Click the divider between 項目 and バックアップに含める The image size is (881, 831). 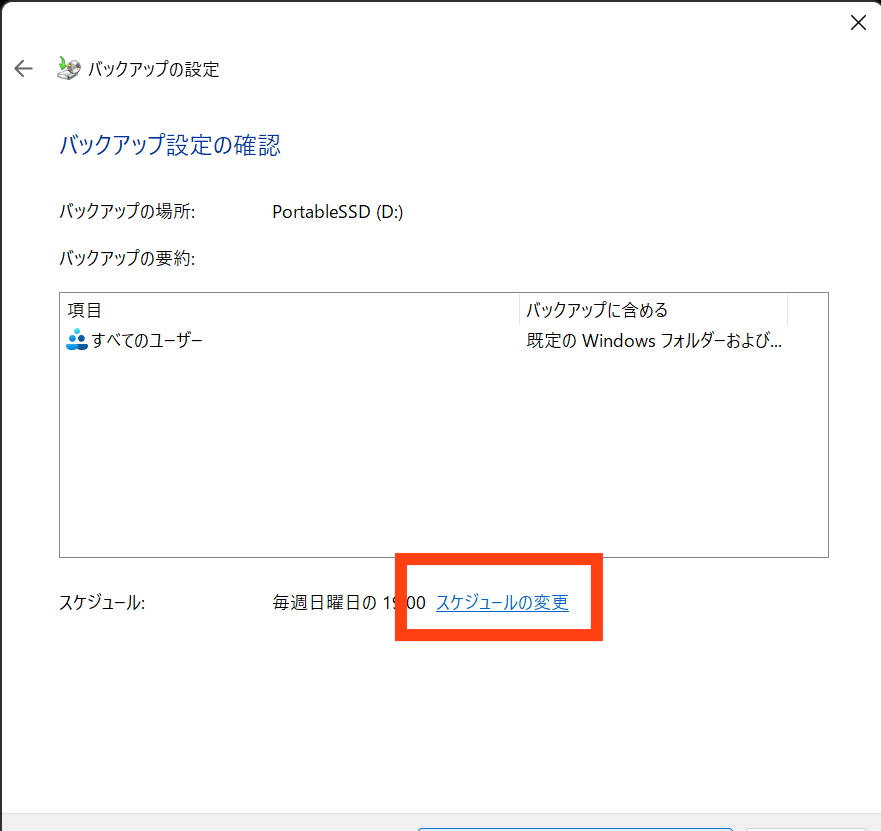point(519,310)
